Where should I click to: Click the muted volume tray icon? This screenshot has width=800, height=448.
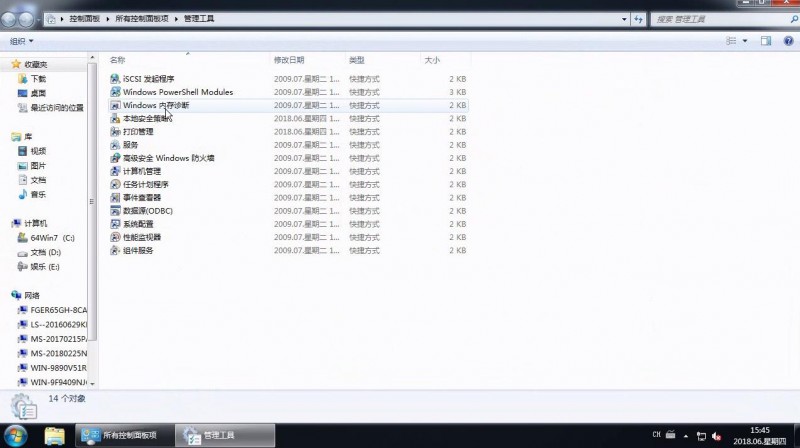tap(716, 436)
